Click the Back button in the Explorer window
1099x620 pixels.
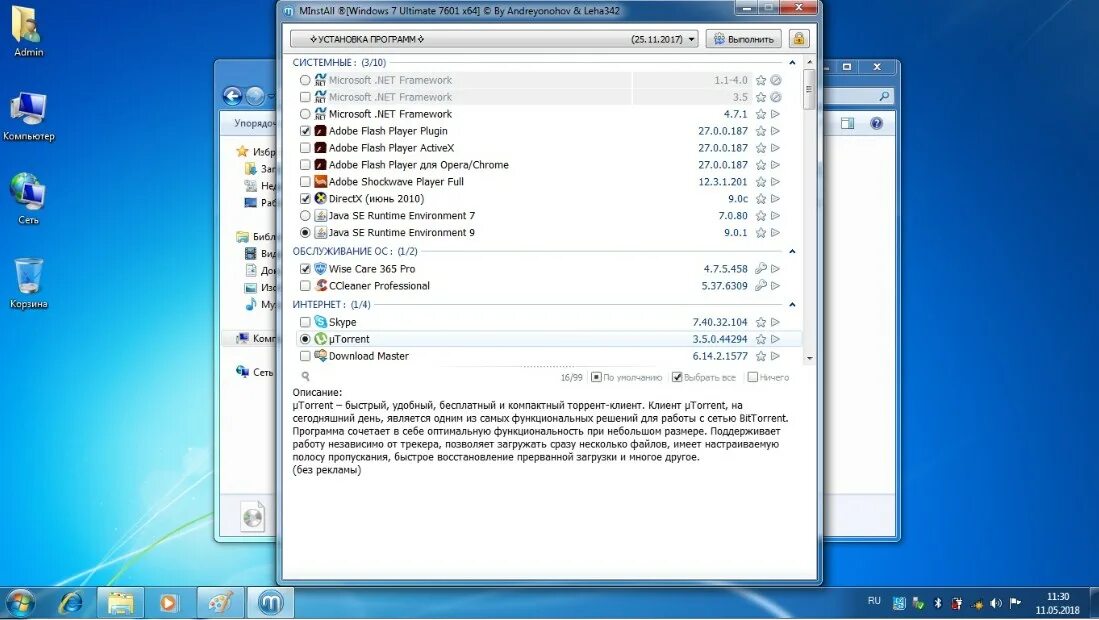tap(233, 96)
